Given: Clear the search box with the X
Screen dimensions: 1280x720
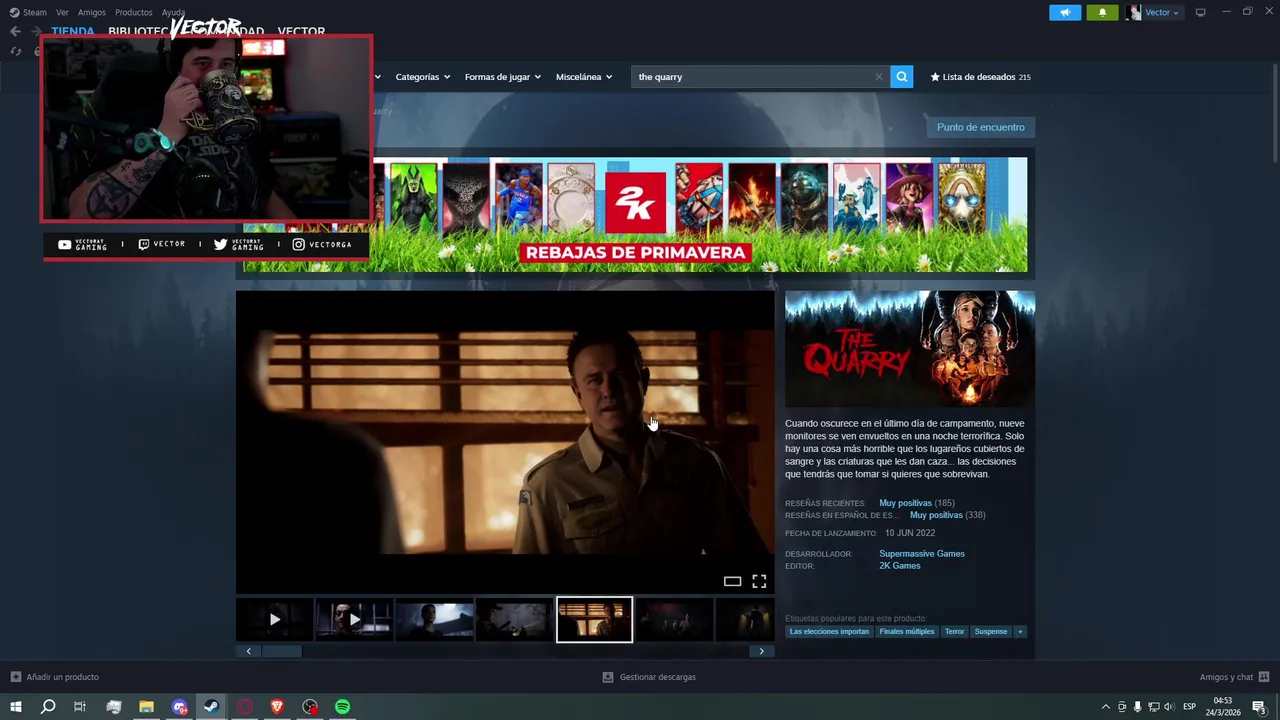Looking at the screenshot, I should [x=879, y=77].
